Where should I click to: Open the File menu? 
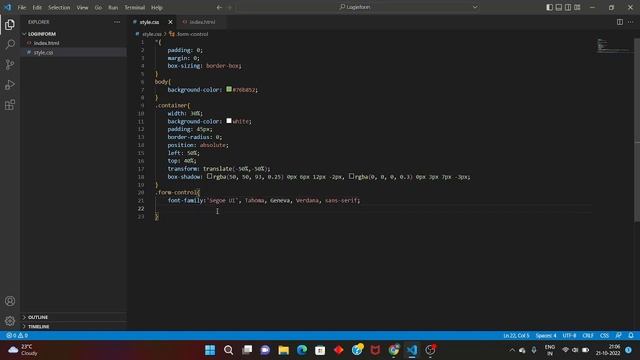point(22,7)
